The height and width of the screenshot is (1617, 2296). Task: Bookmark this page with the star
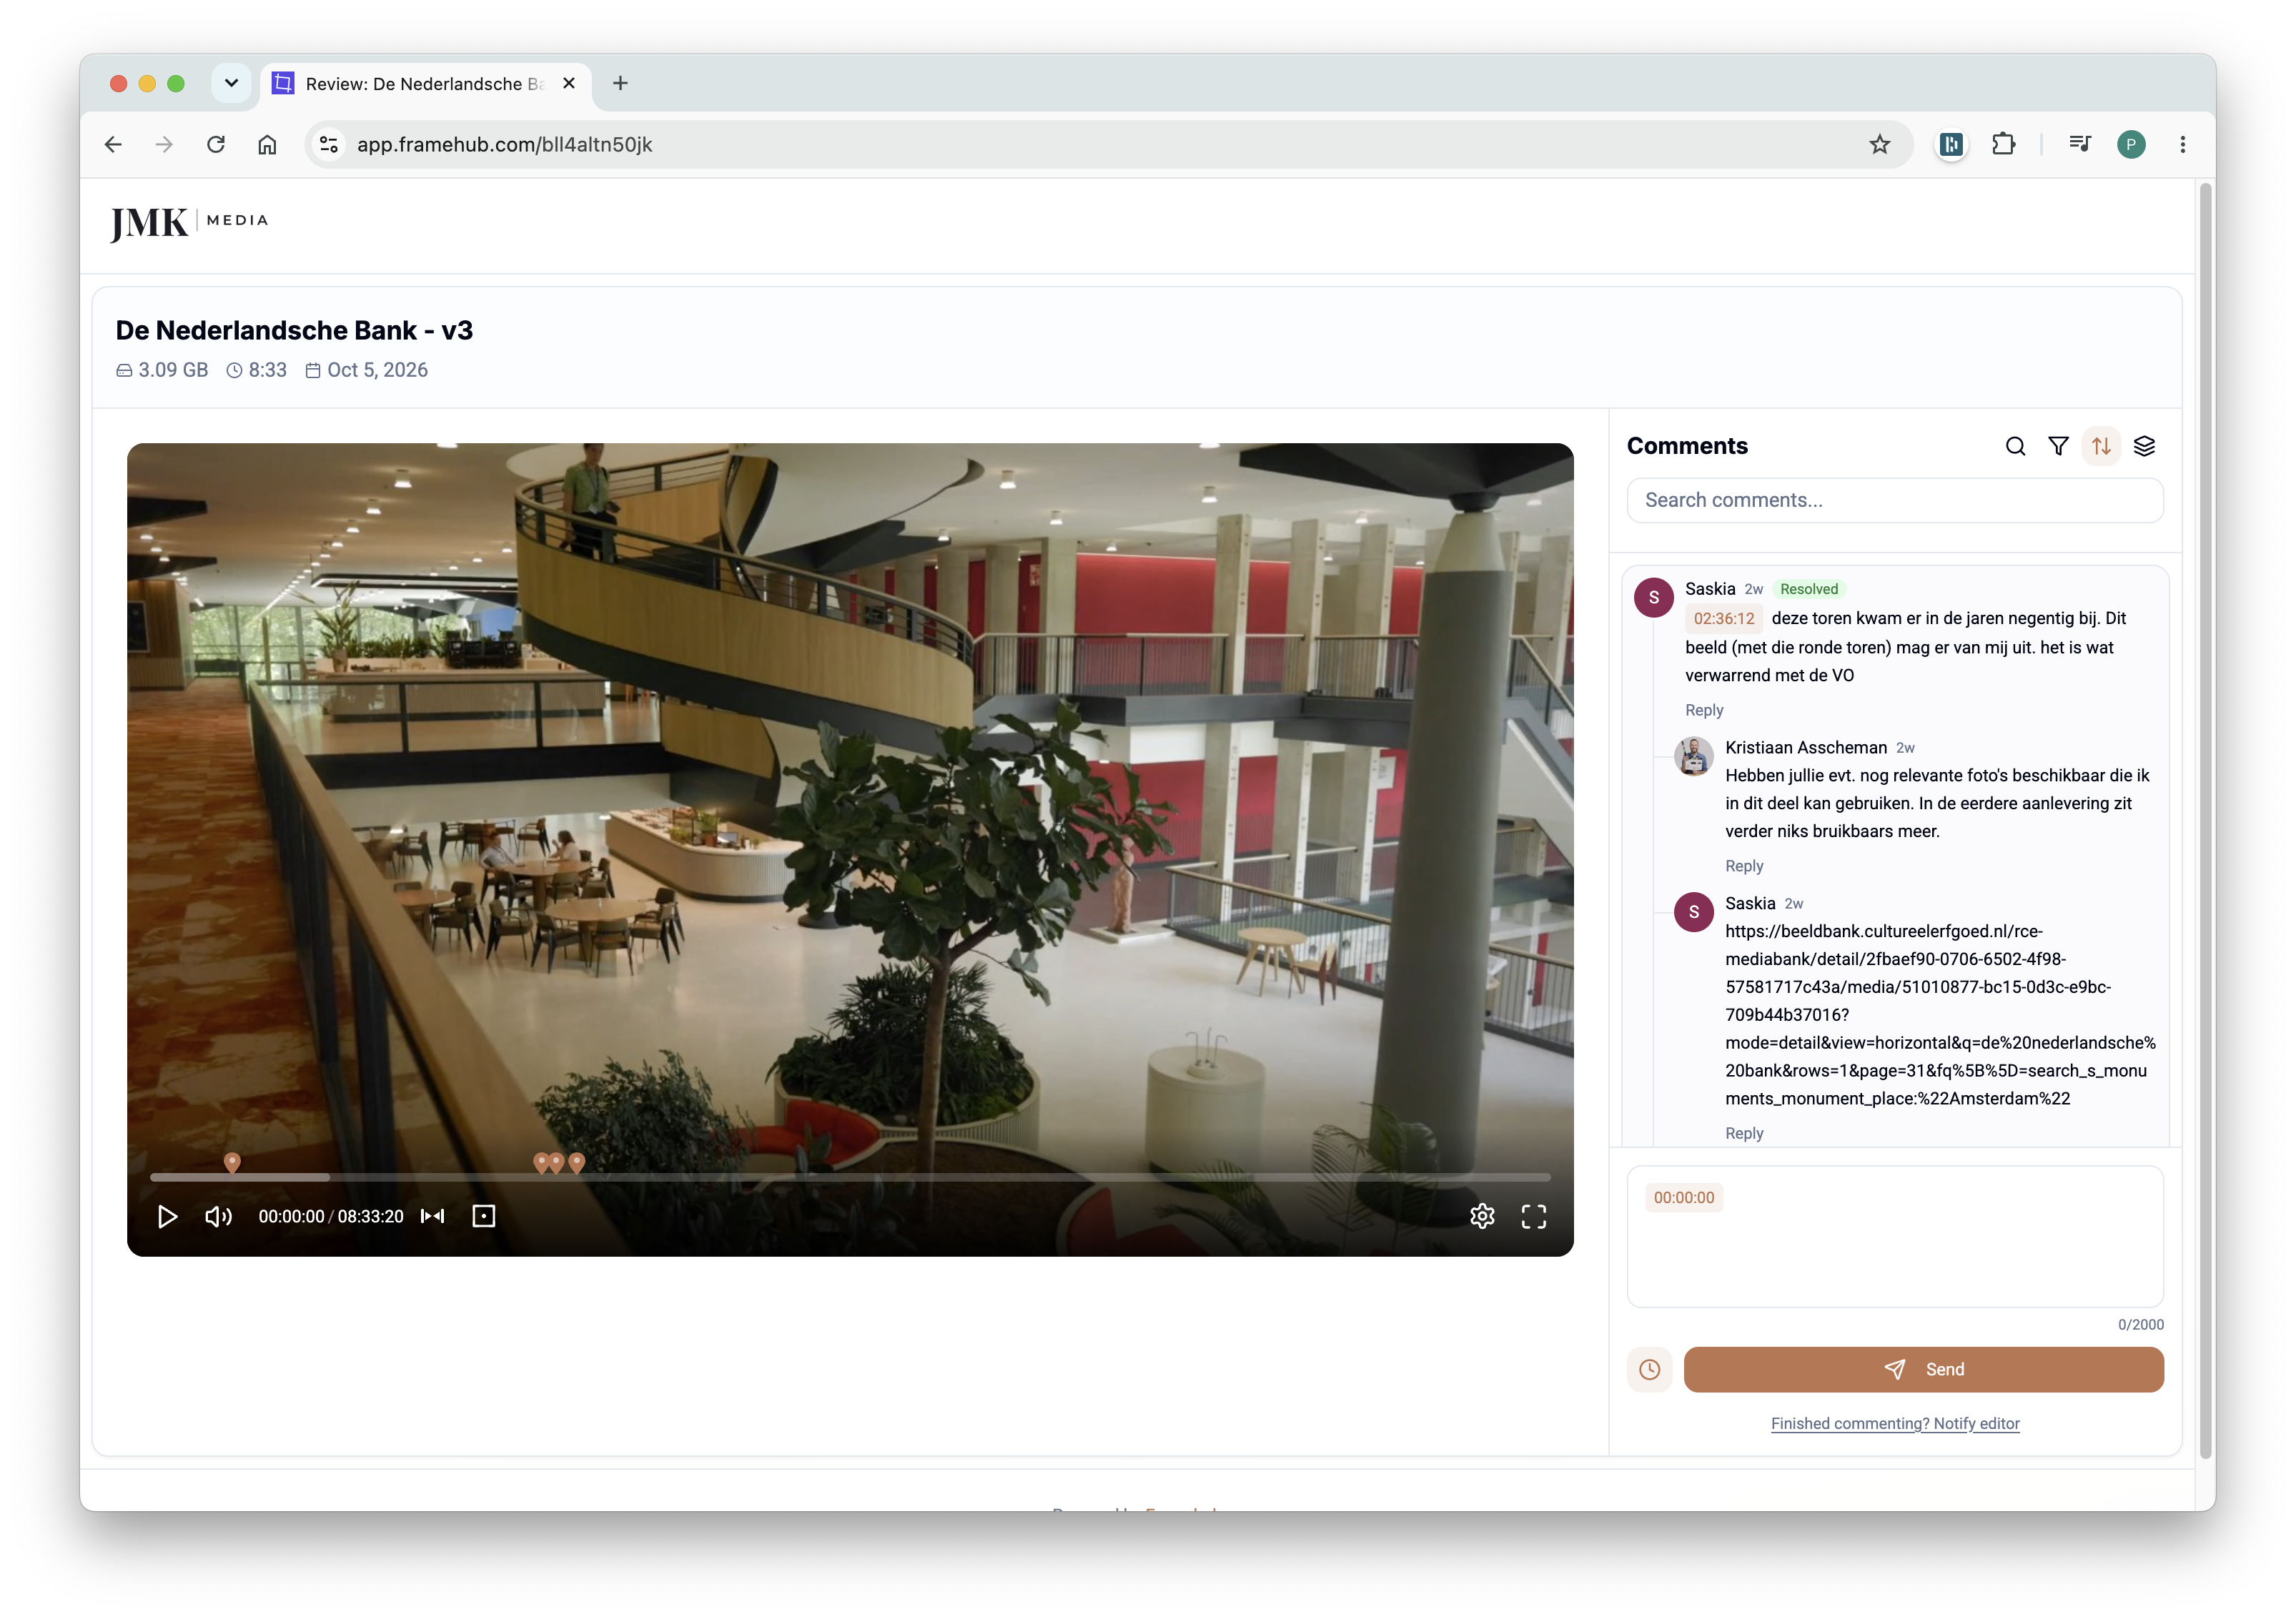1880,144
